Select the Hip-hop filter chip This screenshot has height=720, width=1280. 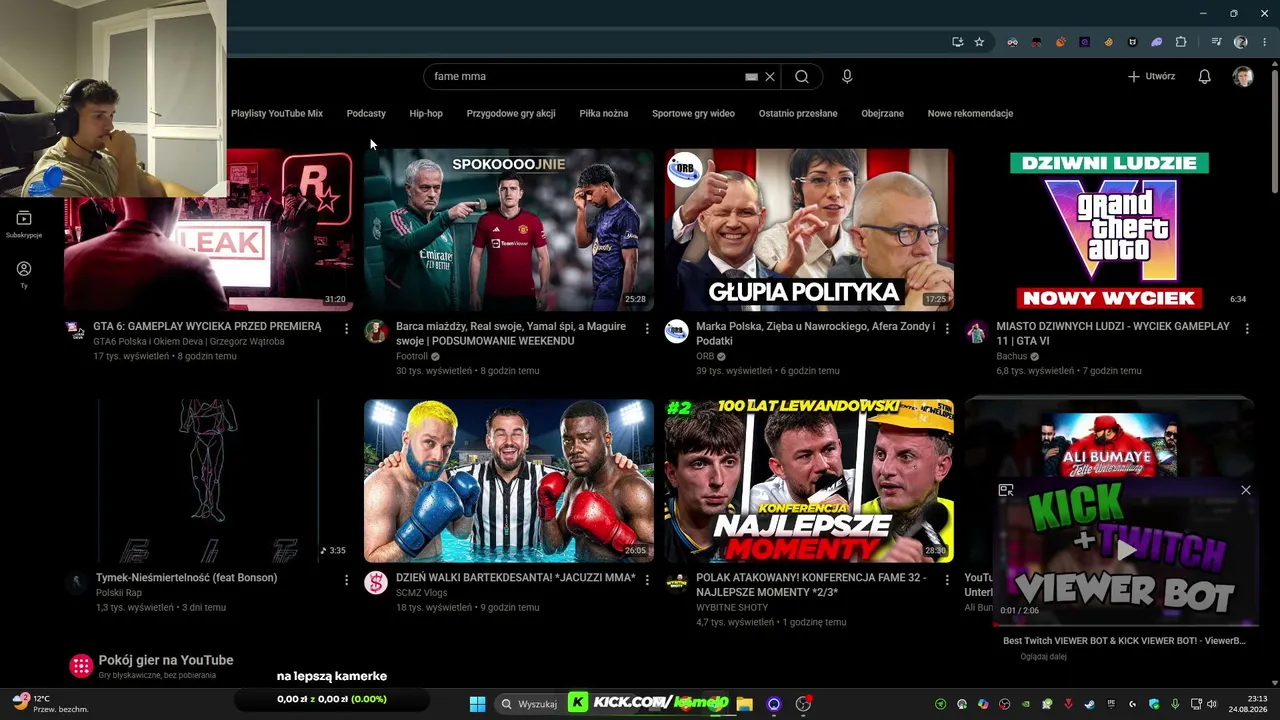tap(426, 113)
